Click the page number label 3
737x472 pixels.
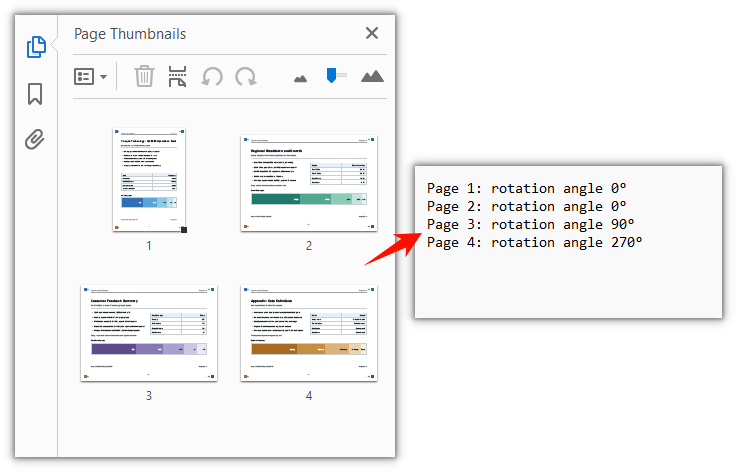pyautogui.click(x=149, y=396)
